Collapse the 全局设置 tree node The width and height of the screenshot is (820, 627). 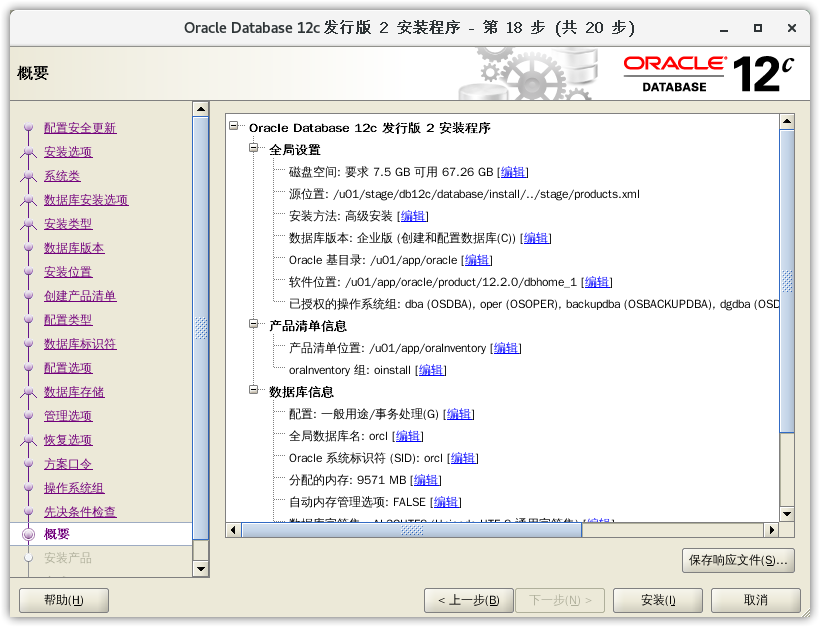pyautogui.click(x=254, y=149)
